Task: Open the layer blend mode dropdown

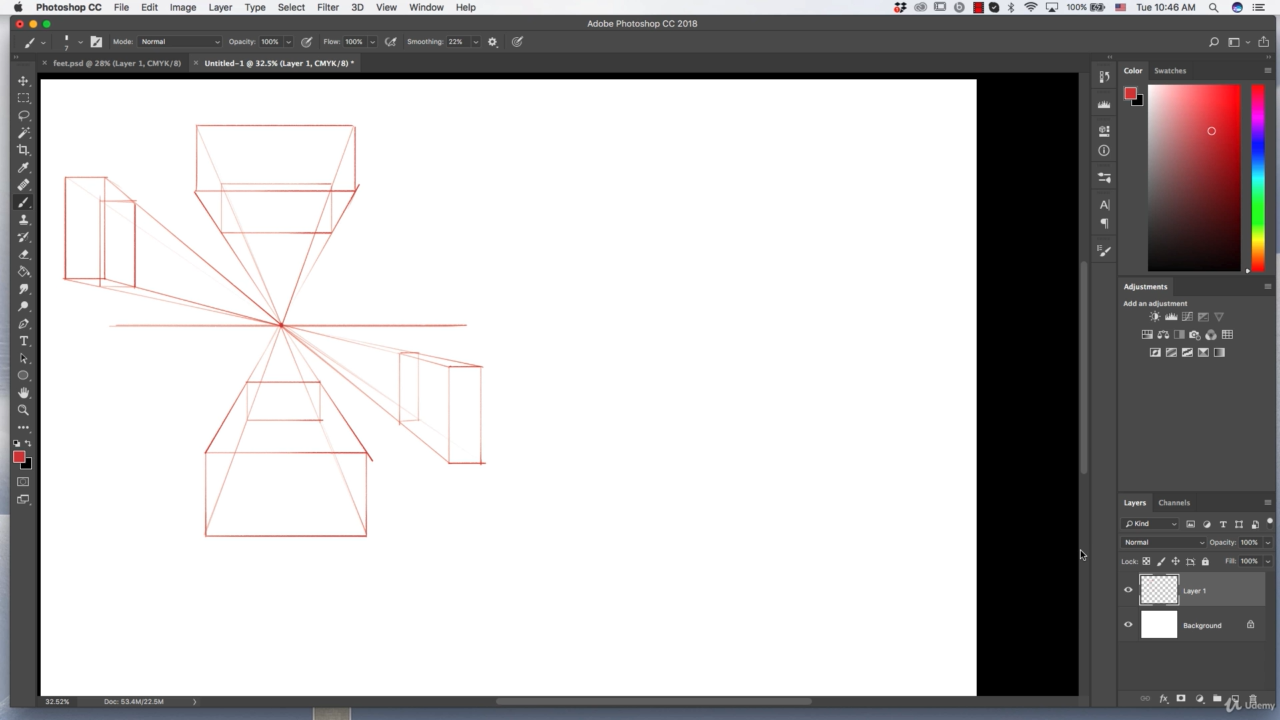Action: 1164,542
